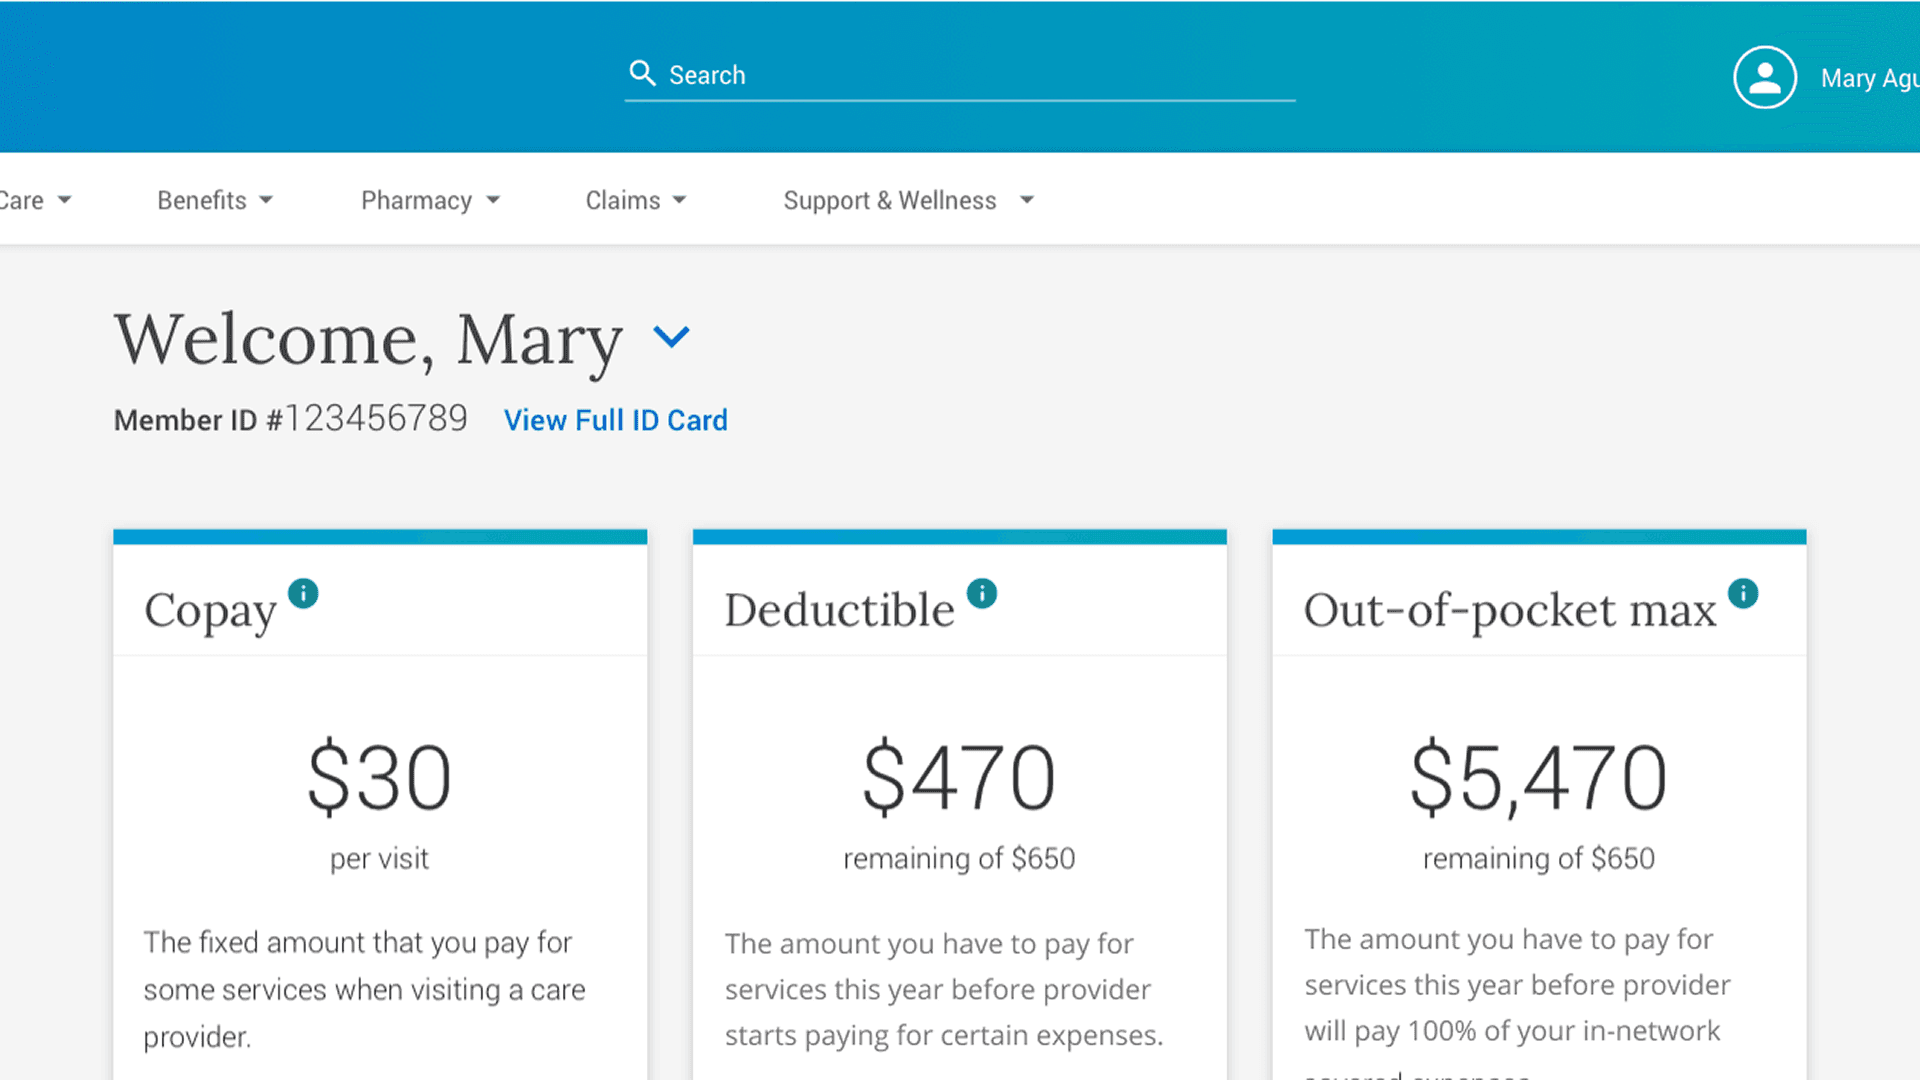
Task: Expand the chevron next to Welcome, Mary
Action: pos(671,337)
